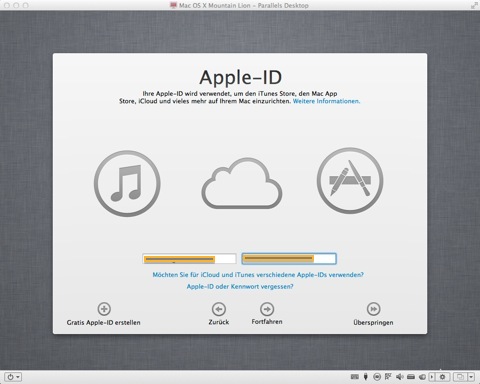The image size is (480, 384).
Task: Click the Apple-ID email input field
Action: 189,259
